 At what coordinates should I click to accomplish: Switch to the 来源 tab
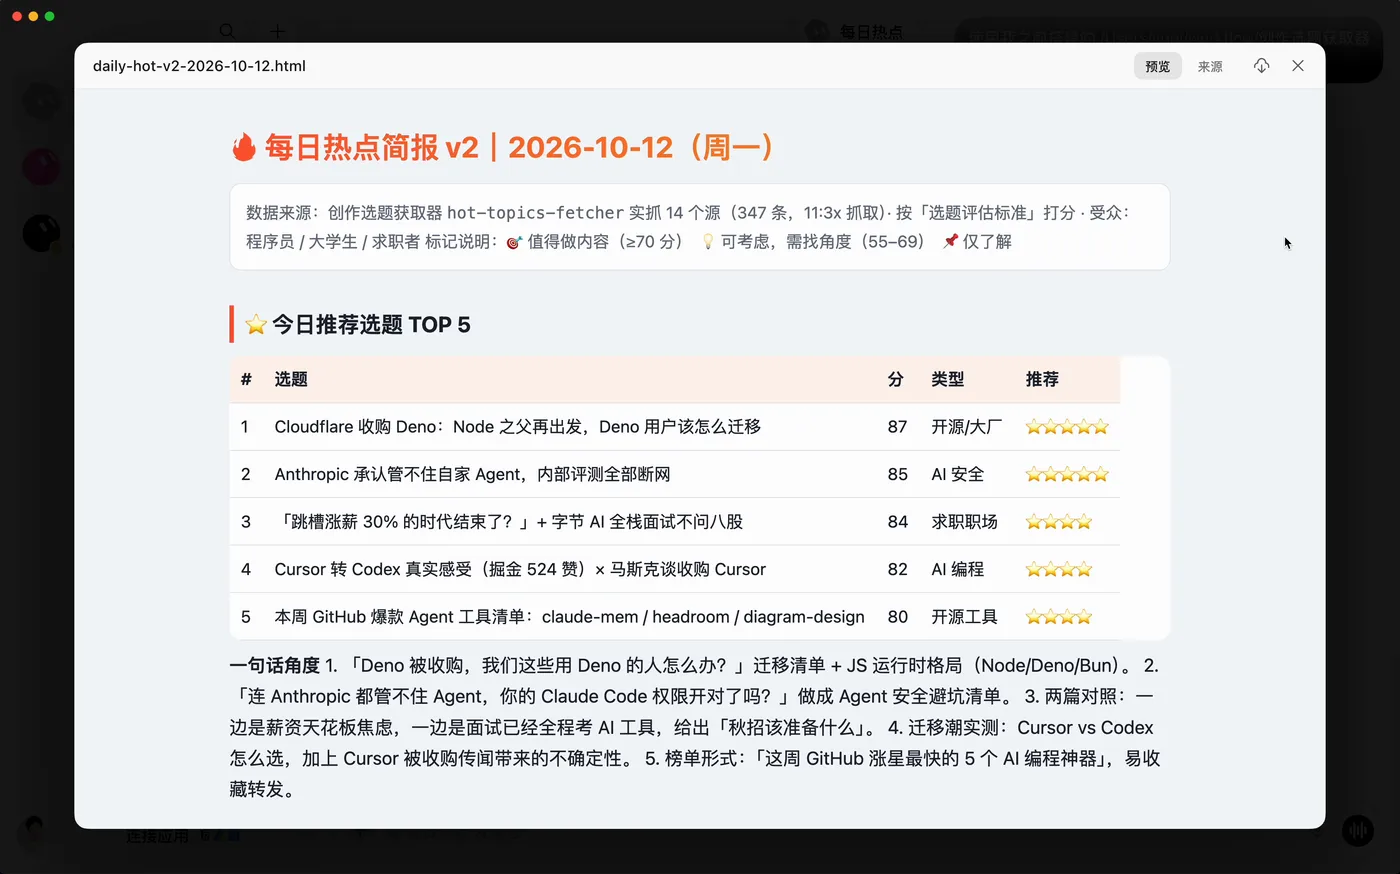pyautogui.click(x=1210, y=66)
